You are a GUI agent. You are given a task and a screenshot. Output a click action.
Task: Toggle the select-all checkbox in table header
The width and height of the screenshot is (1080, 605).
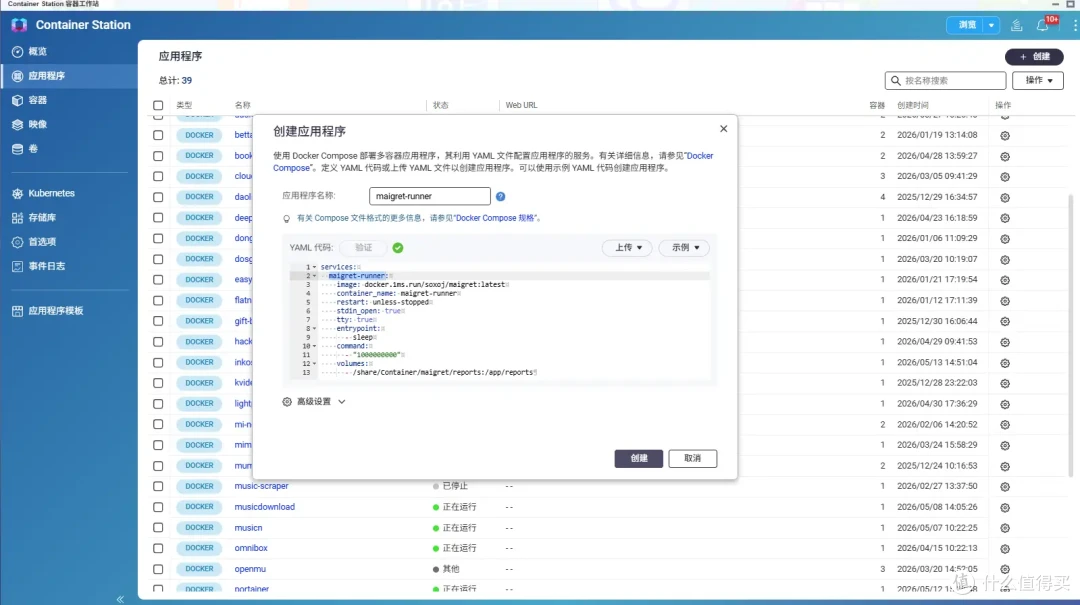point(158,105)
